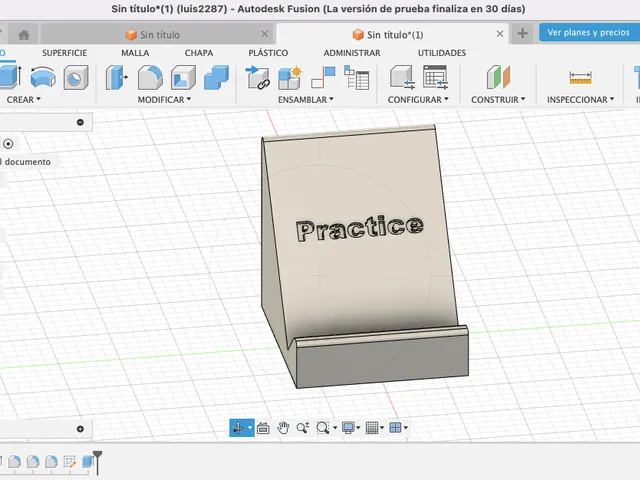The width and height of the screenshot is (640, 480).
Task: Choose the Fillet tool icon
Action: pos(150,77)
